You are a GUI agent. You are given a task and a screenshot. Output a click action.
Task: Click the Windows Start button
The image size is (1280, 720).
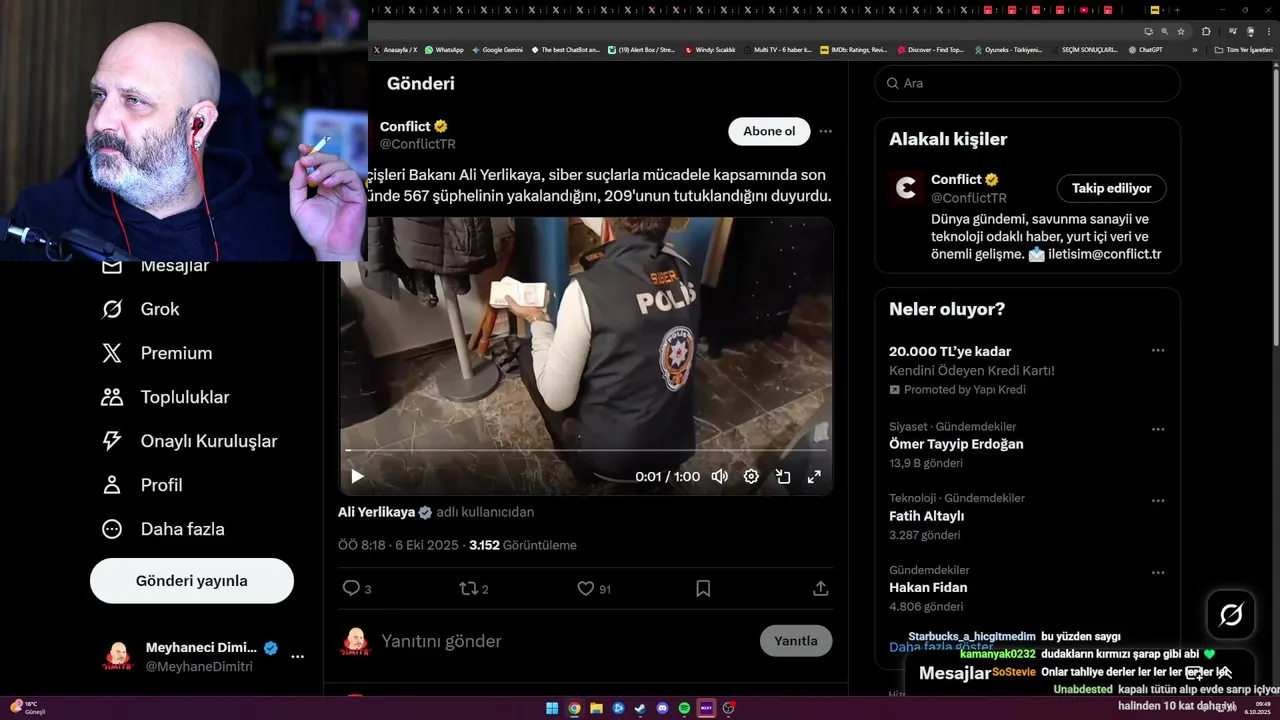tap(552, 708)
